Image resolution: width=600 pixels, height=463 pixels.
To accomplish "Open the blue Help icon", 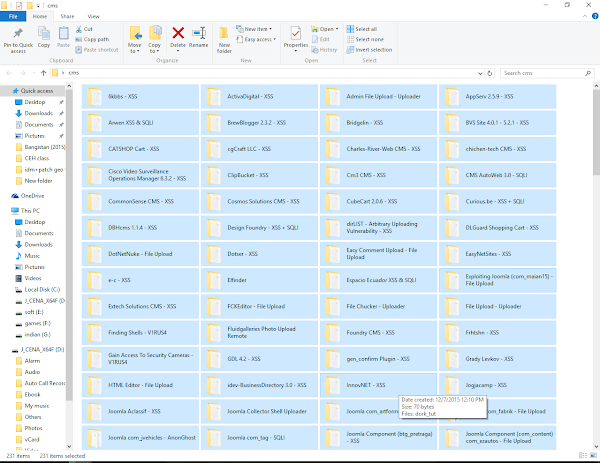I will coord(595,16).
